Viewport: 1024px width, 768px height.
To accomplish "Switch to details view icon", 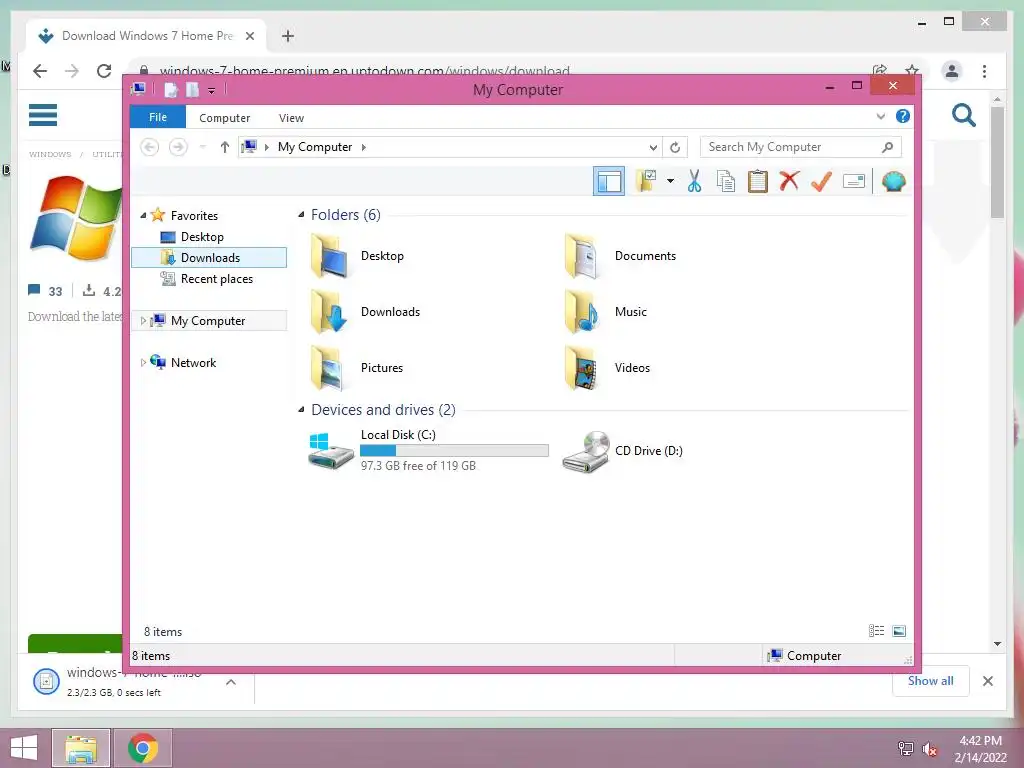I will (876, 631).
